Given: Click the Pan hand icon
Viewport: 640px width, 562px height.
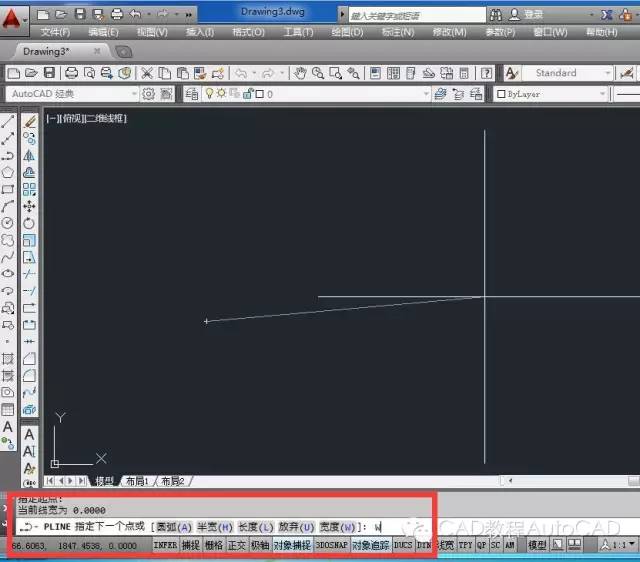Looking at the screenshot, I should pyautogui.click(x=300, y=73).
